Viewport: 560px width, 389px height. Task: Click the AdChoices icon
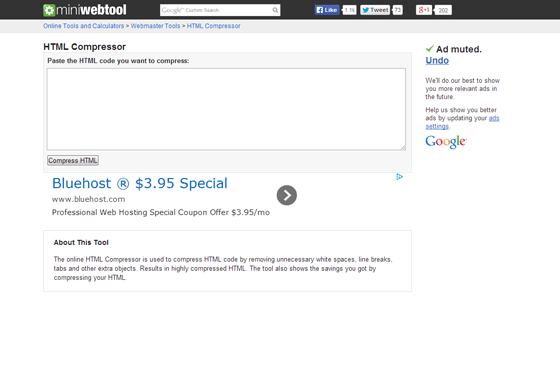(399, 176)
